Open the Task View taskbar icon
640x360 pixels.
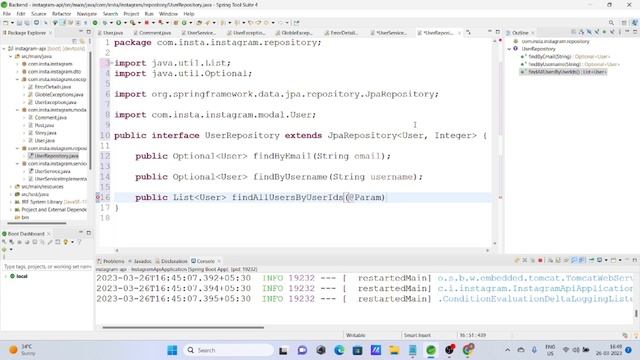[x=283, y=350]
